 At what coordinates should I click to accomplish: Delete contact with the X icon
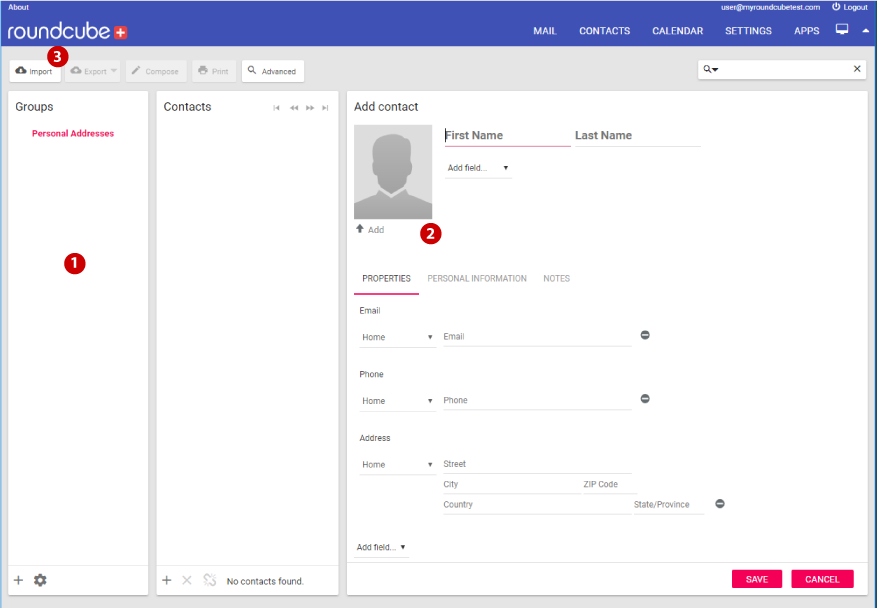coord(187,580)
